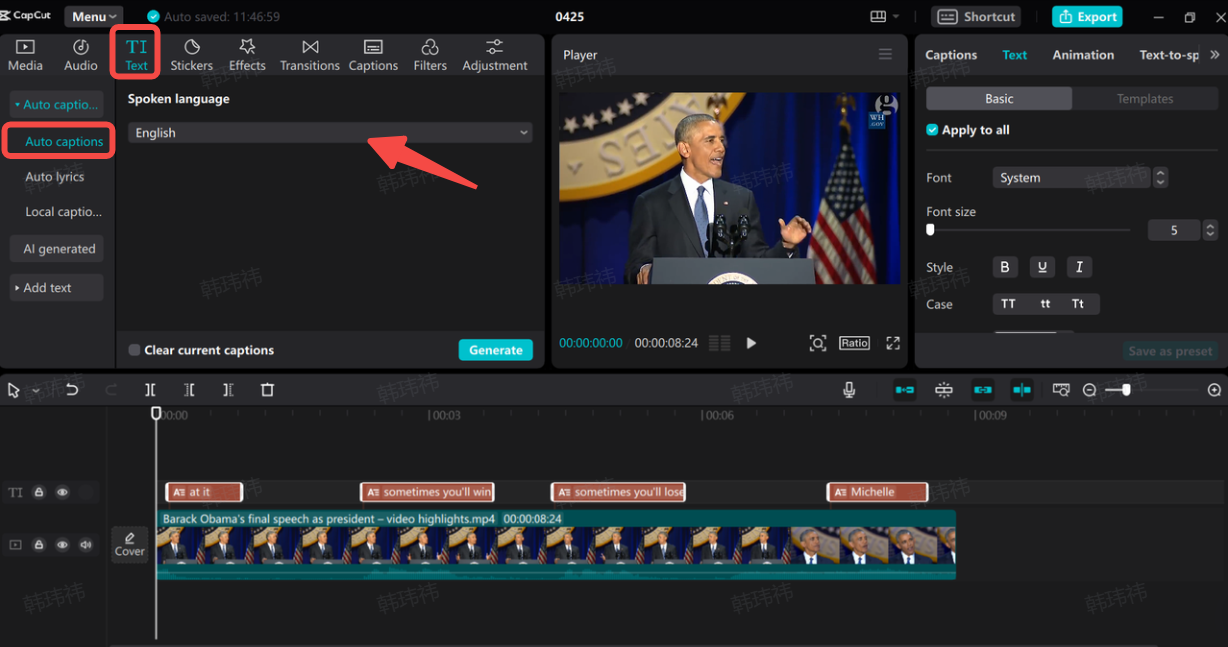Enter full screen preview
This screenshot has width=1228, height=647.
[893, 343]
